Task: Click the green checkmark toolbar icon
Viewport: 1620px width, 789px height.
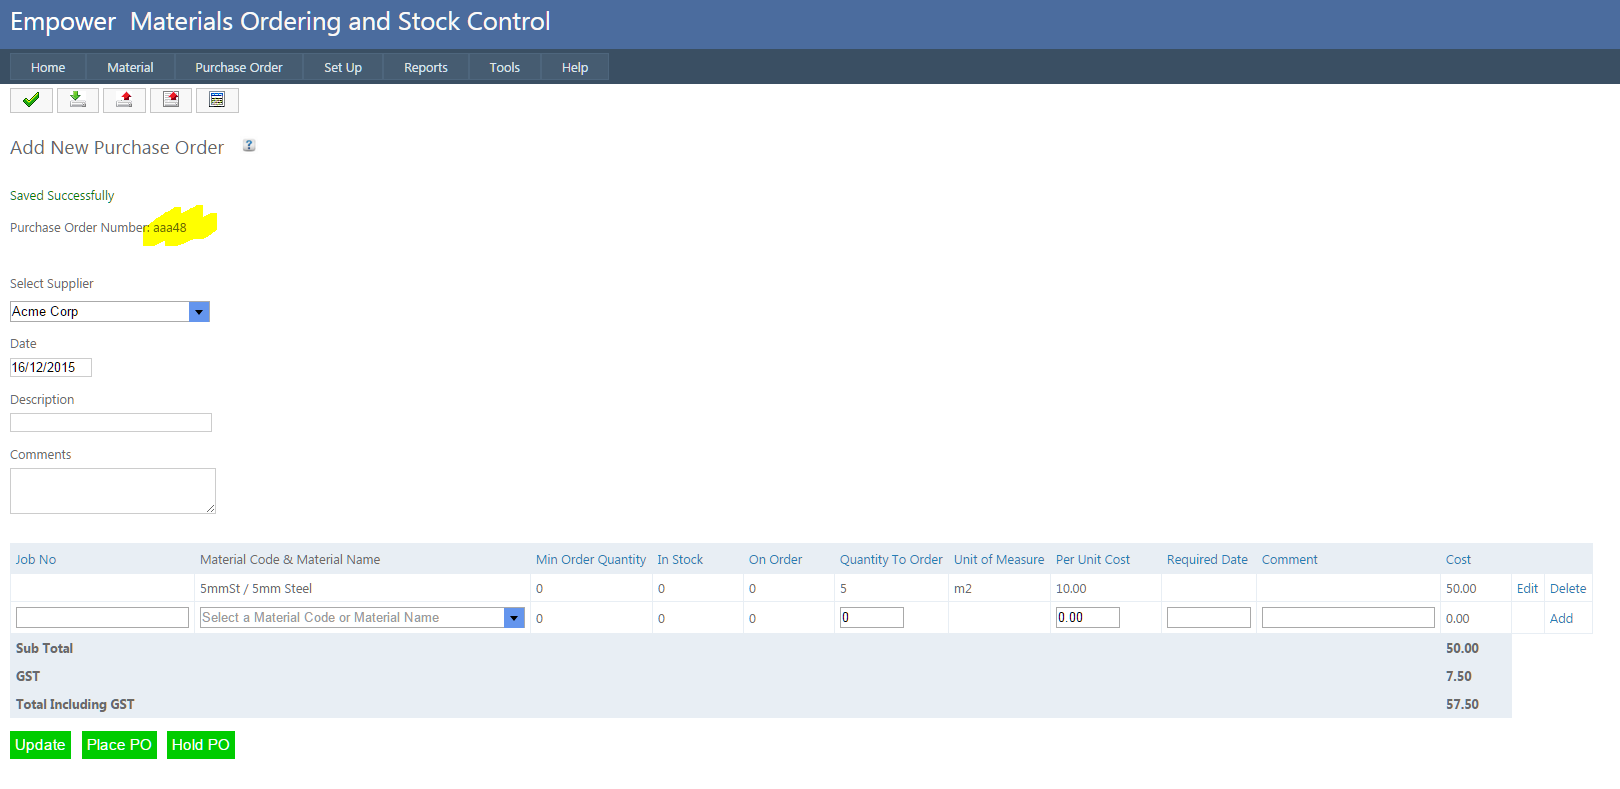Action: [31, 100]
